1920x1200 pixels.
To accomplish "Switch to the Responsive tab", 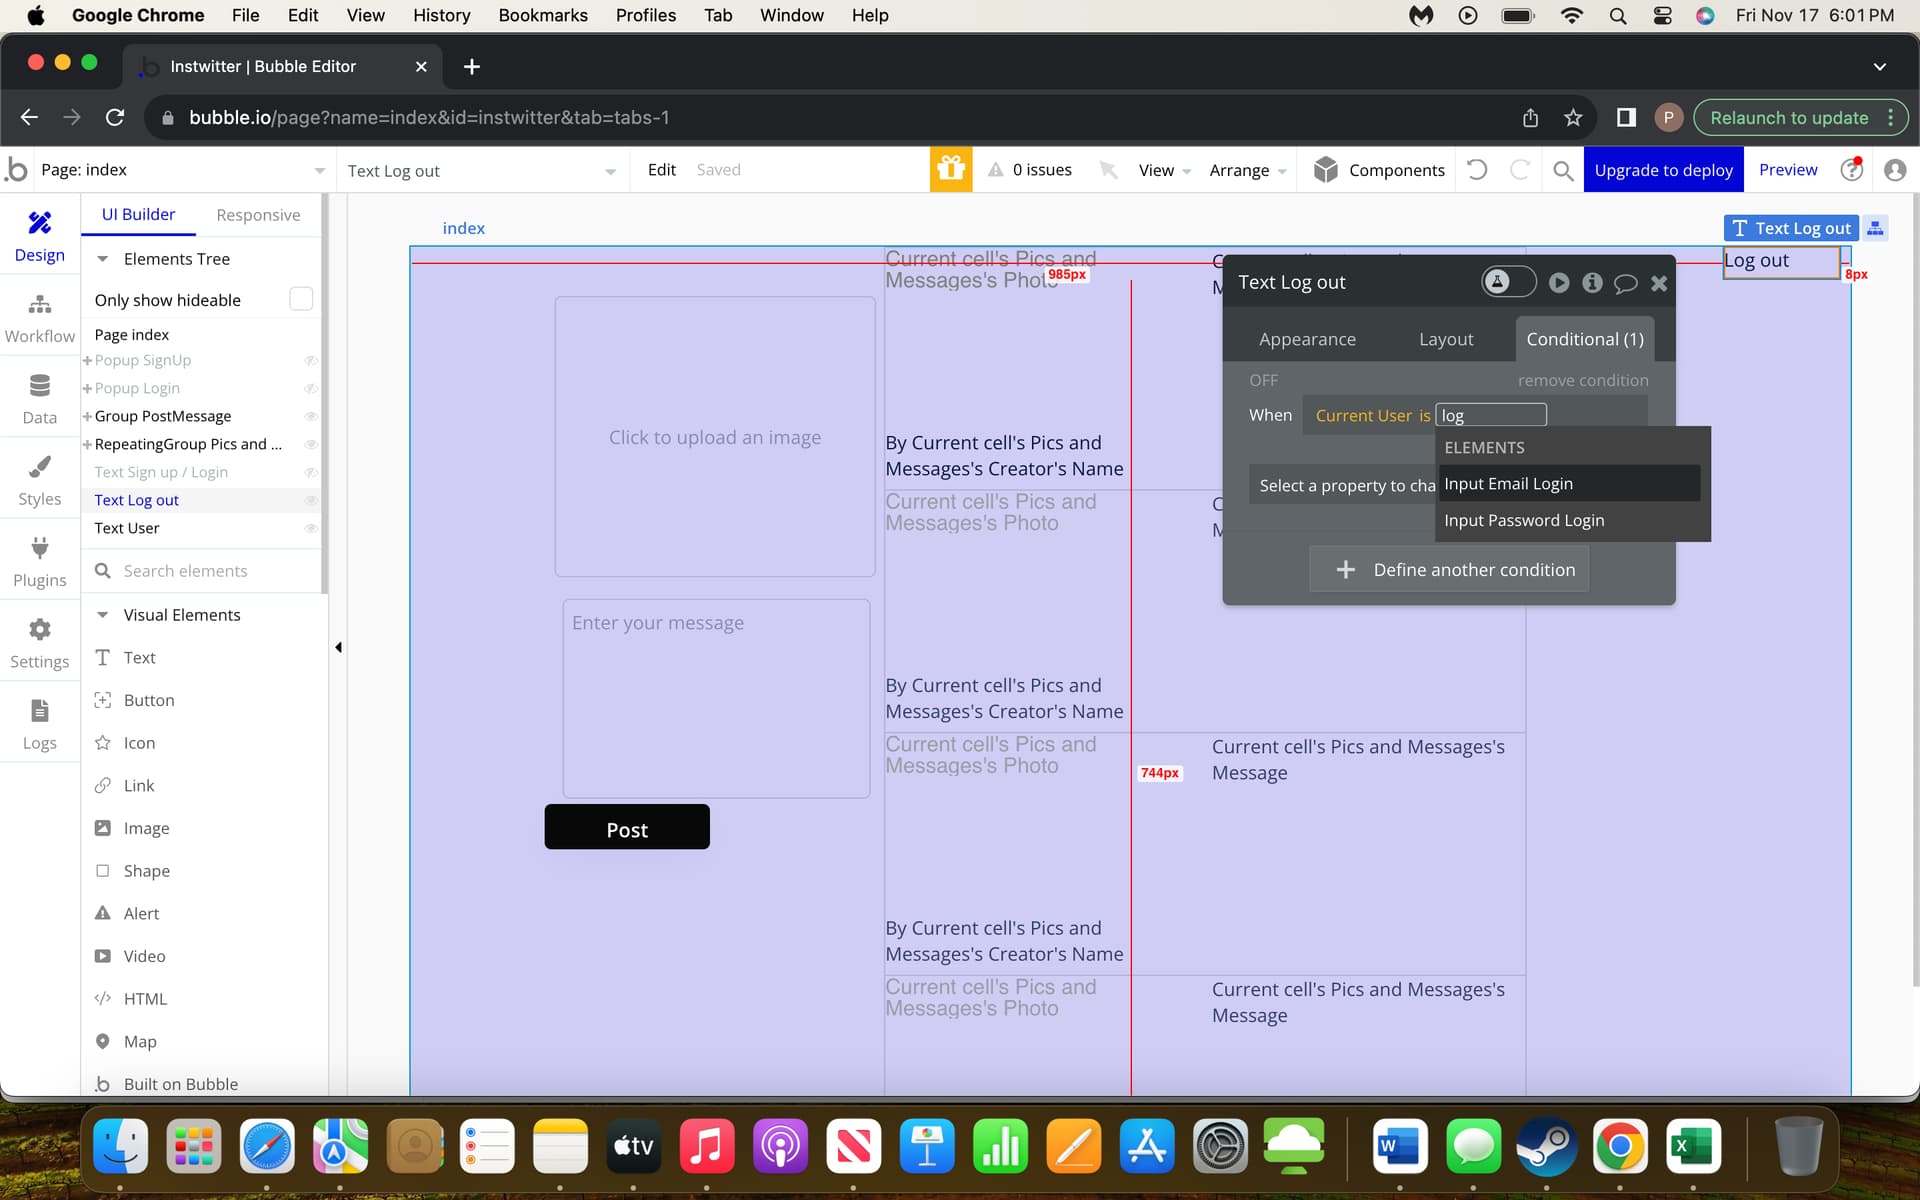I will [258, 215].
